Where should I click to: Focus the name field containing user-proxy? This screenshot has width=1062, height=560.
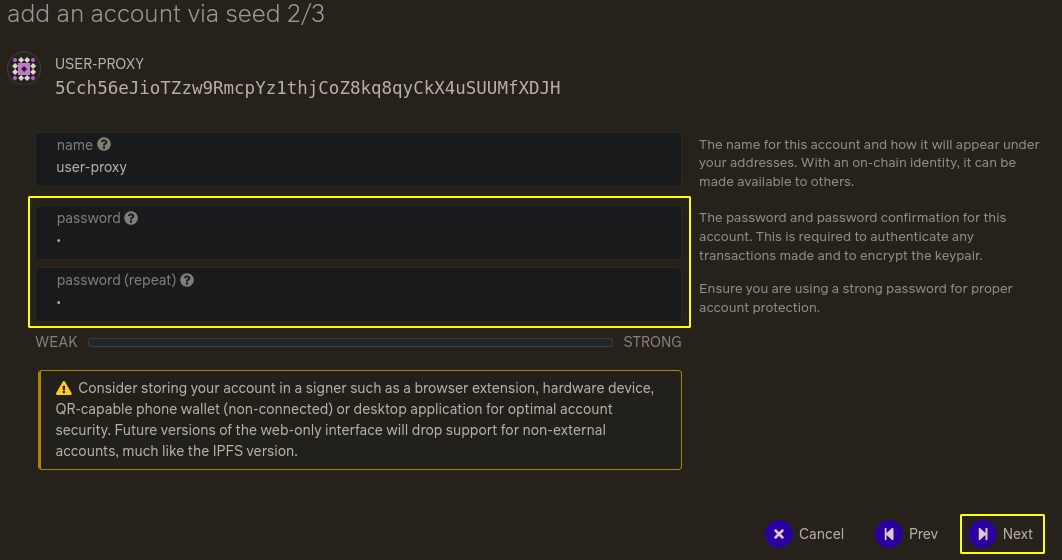(358, 160)
